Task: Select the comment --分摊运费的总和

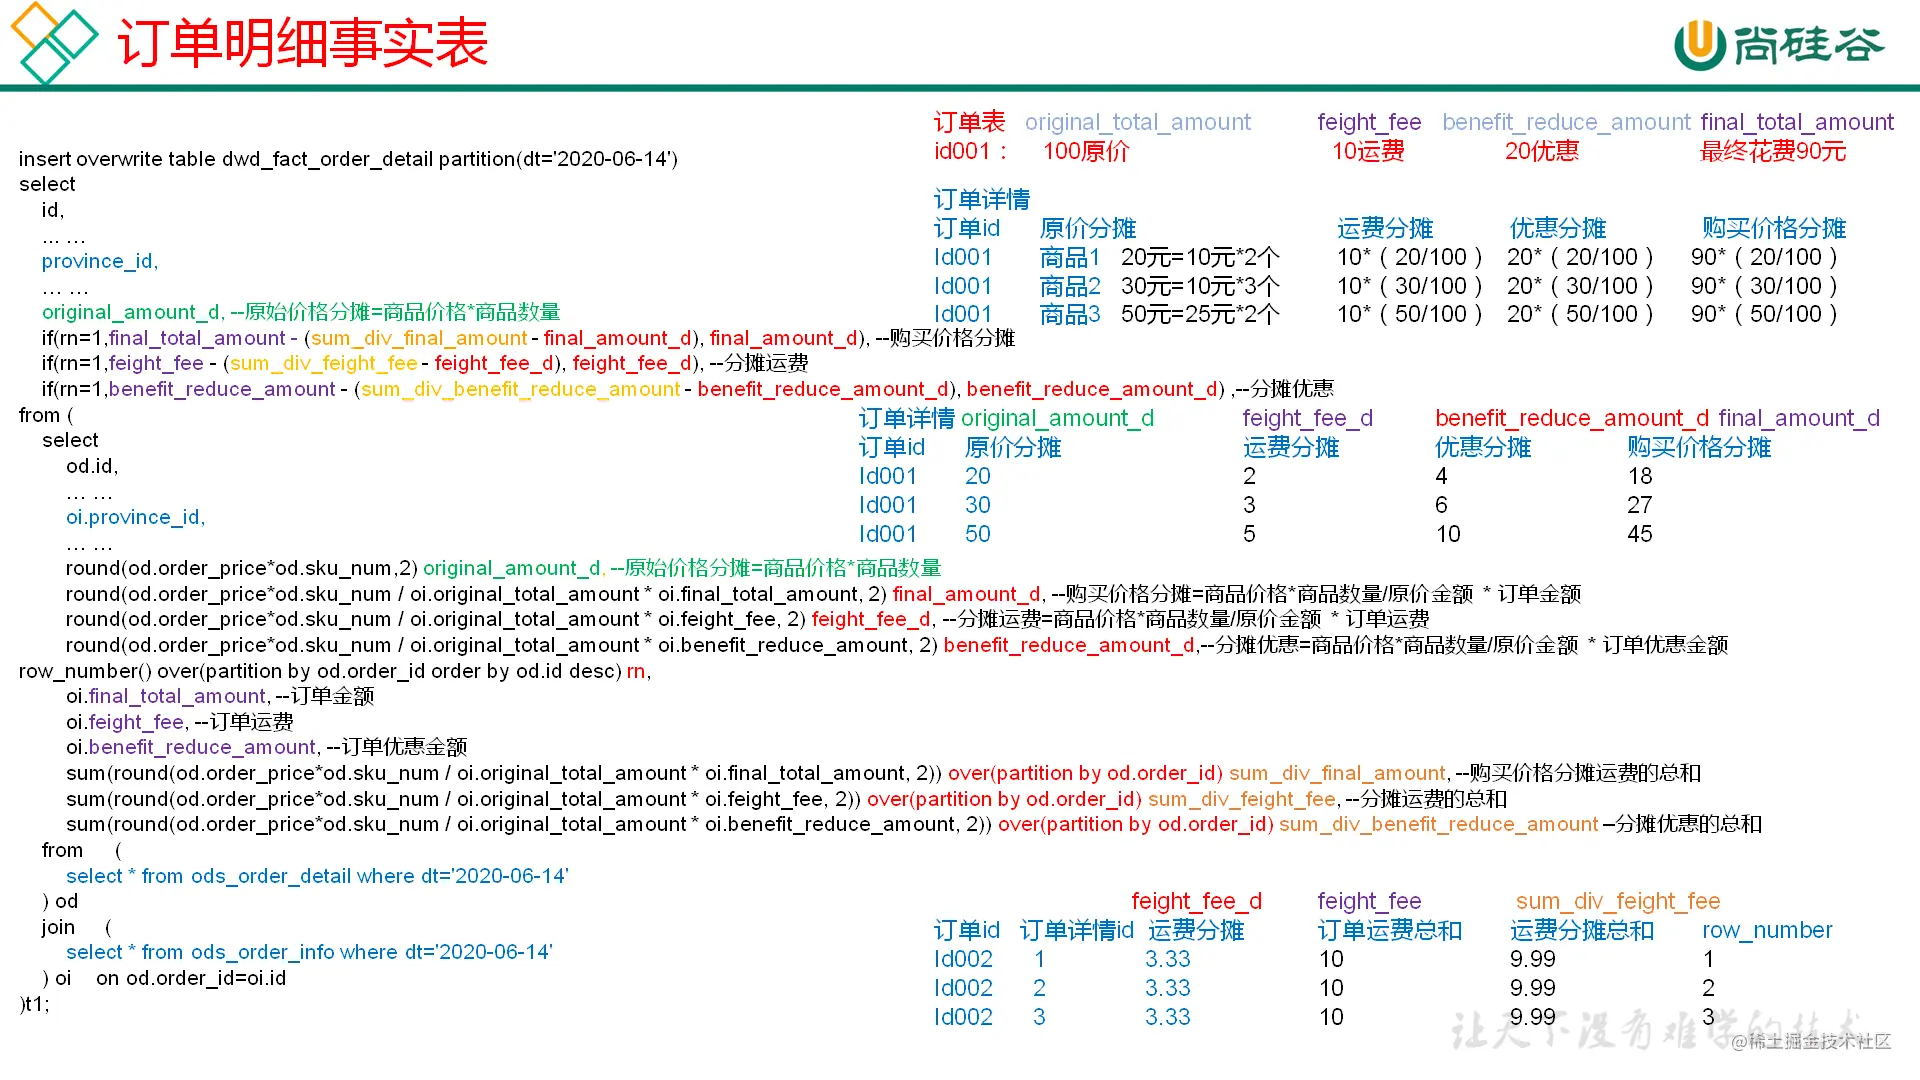Action: [1426, 799]
